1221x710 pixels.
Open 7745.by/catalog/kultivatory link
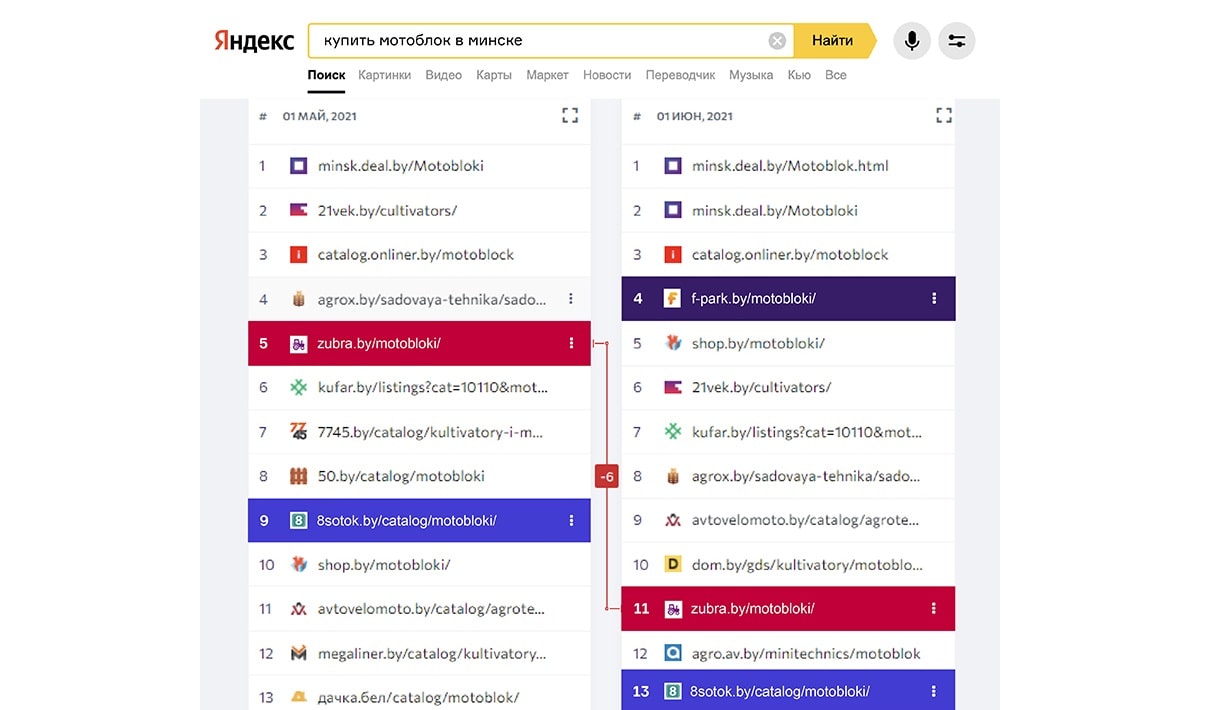pos(432,432)
